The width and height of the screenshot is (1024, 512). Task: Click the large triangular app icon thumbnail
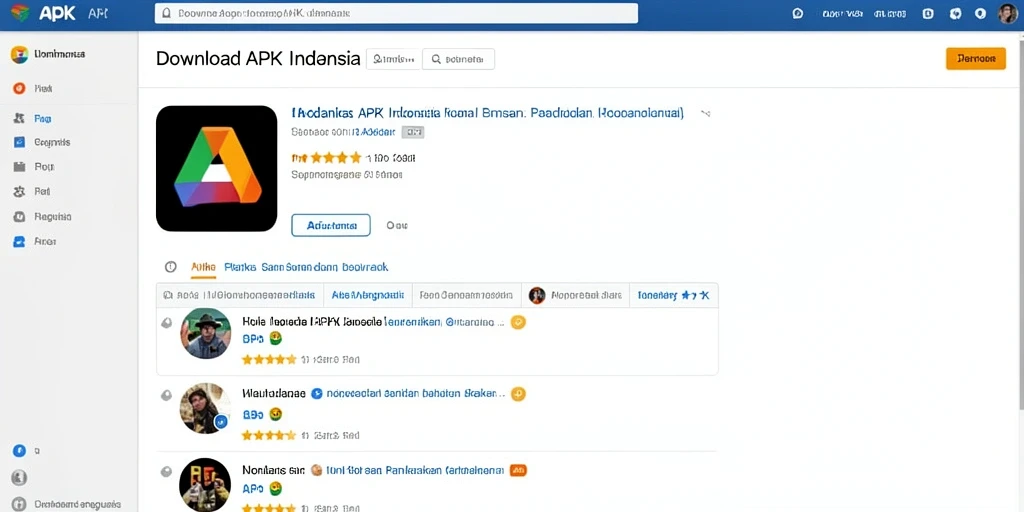(217, 168)
